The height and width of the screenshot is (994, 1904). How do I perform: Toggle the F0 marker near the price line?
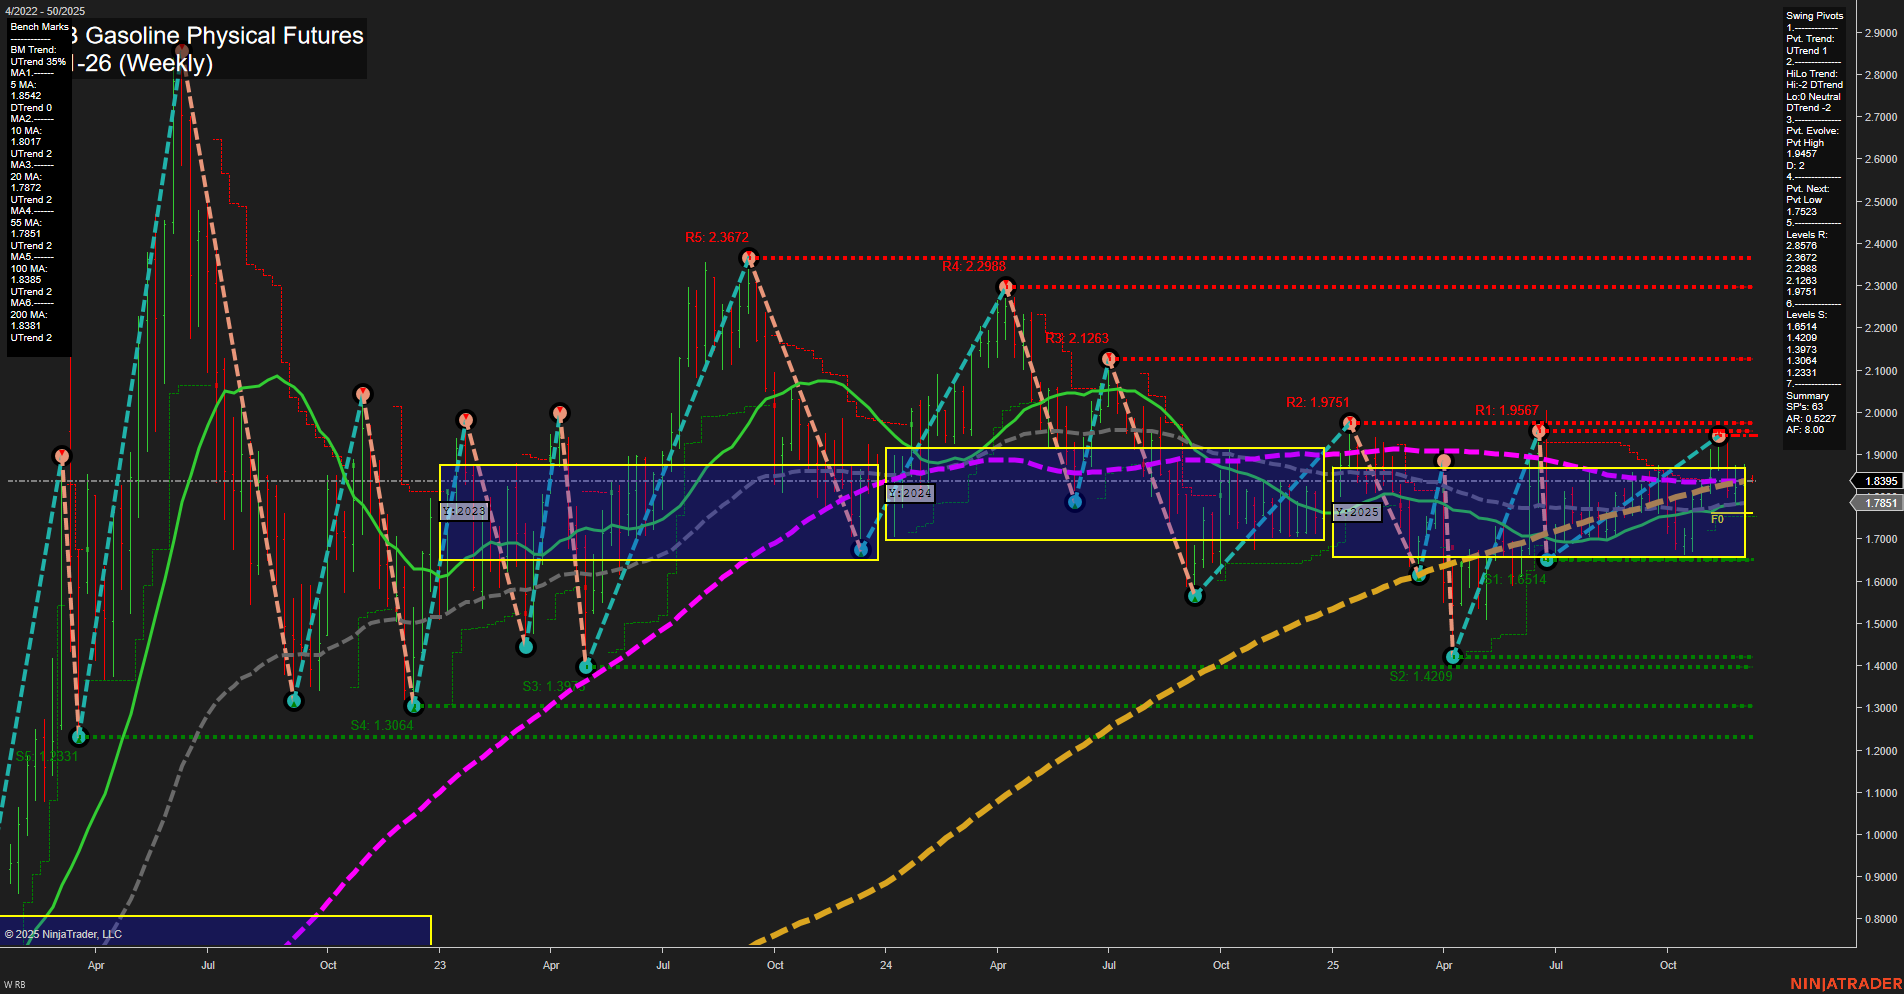click(x=1717, y=519)
